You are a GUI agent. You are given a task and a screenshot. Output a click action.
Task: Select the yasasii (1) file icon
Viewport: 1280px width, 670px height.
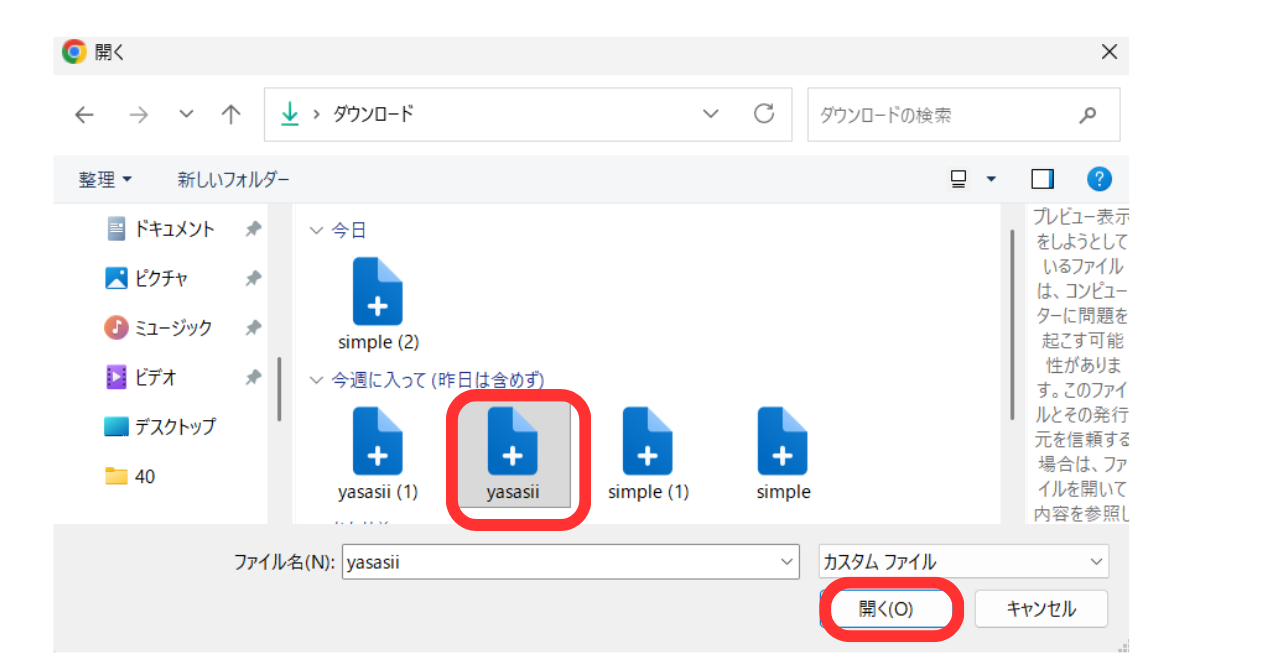click(x=378, y=442)
